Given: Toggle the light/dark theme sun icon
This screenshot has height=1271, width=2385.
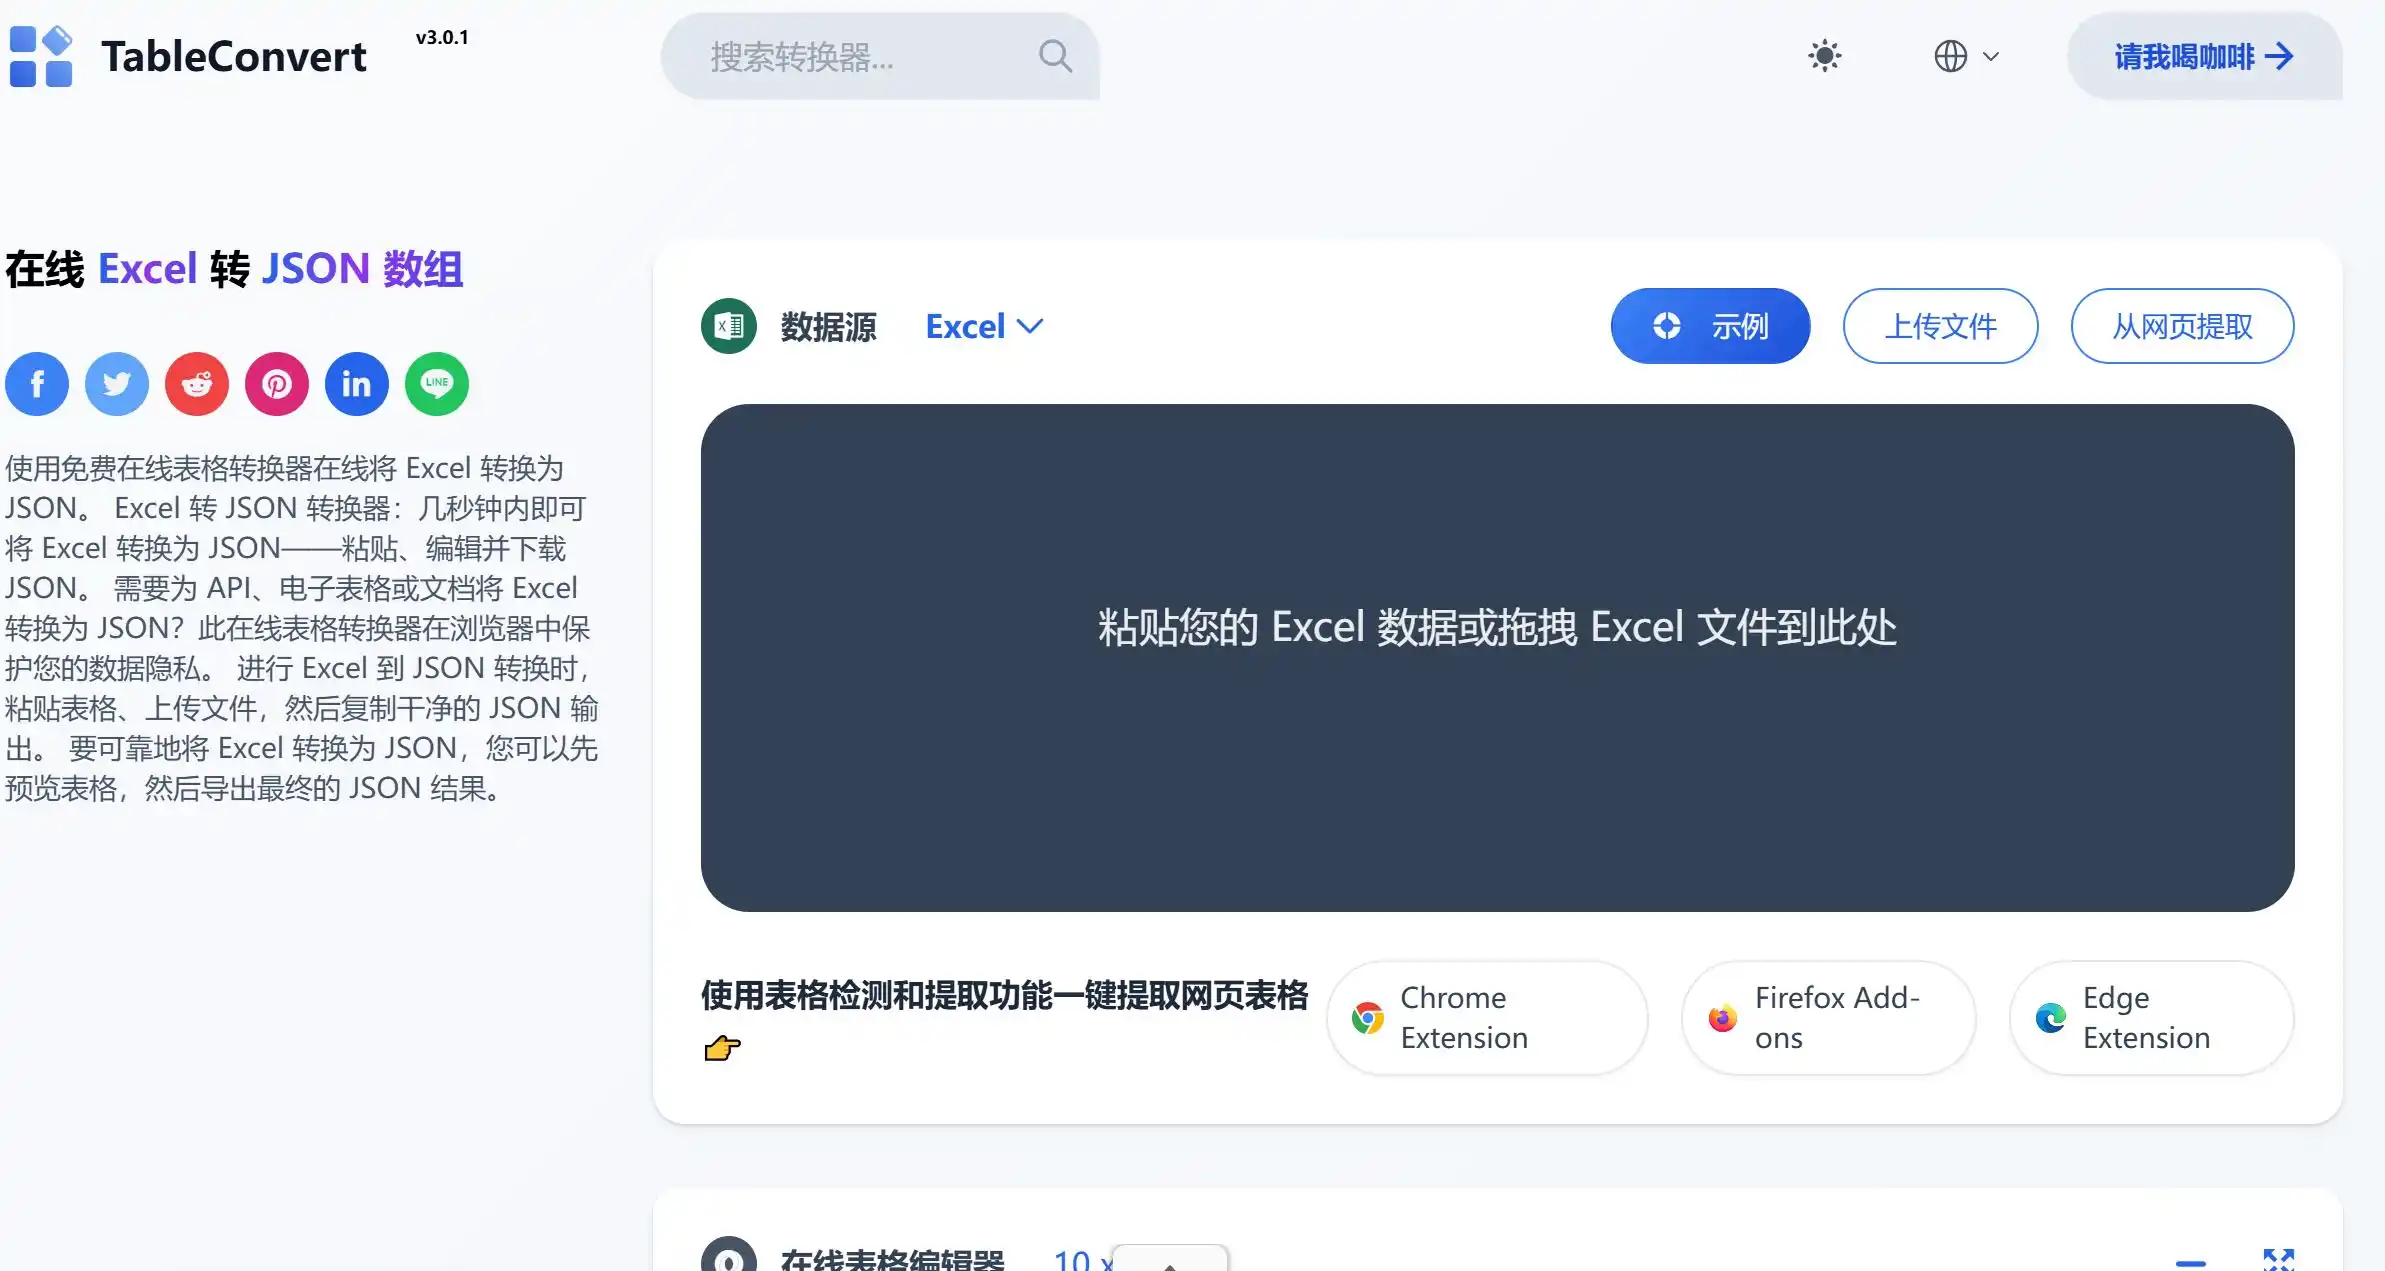Looking at the screenshot, I should pyautogui.click(x=1825, y=56).
